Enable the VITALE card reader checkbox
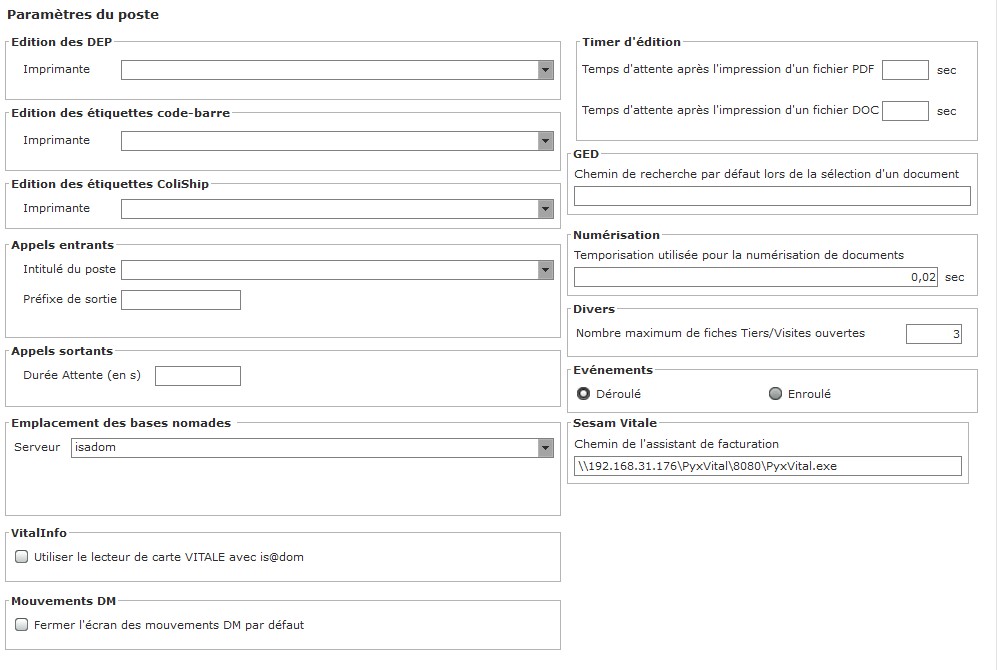 click(x=22, y=557)
